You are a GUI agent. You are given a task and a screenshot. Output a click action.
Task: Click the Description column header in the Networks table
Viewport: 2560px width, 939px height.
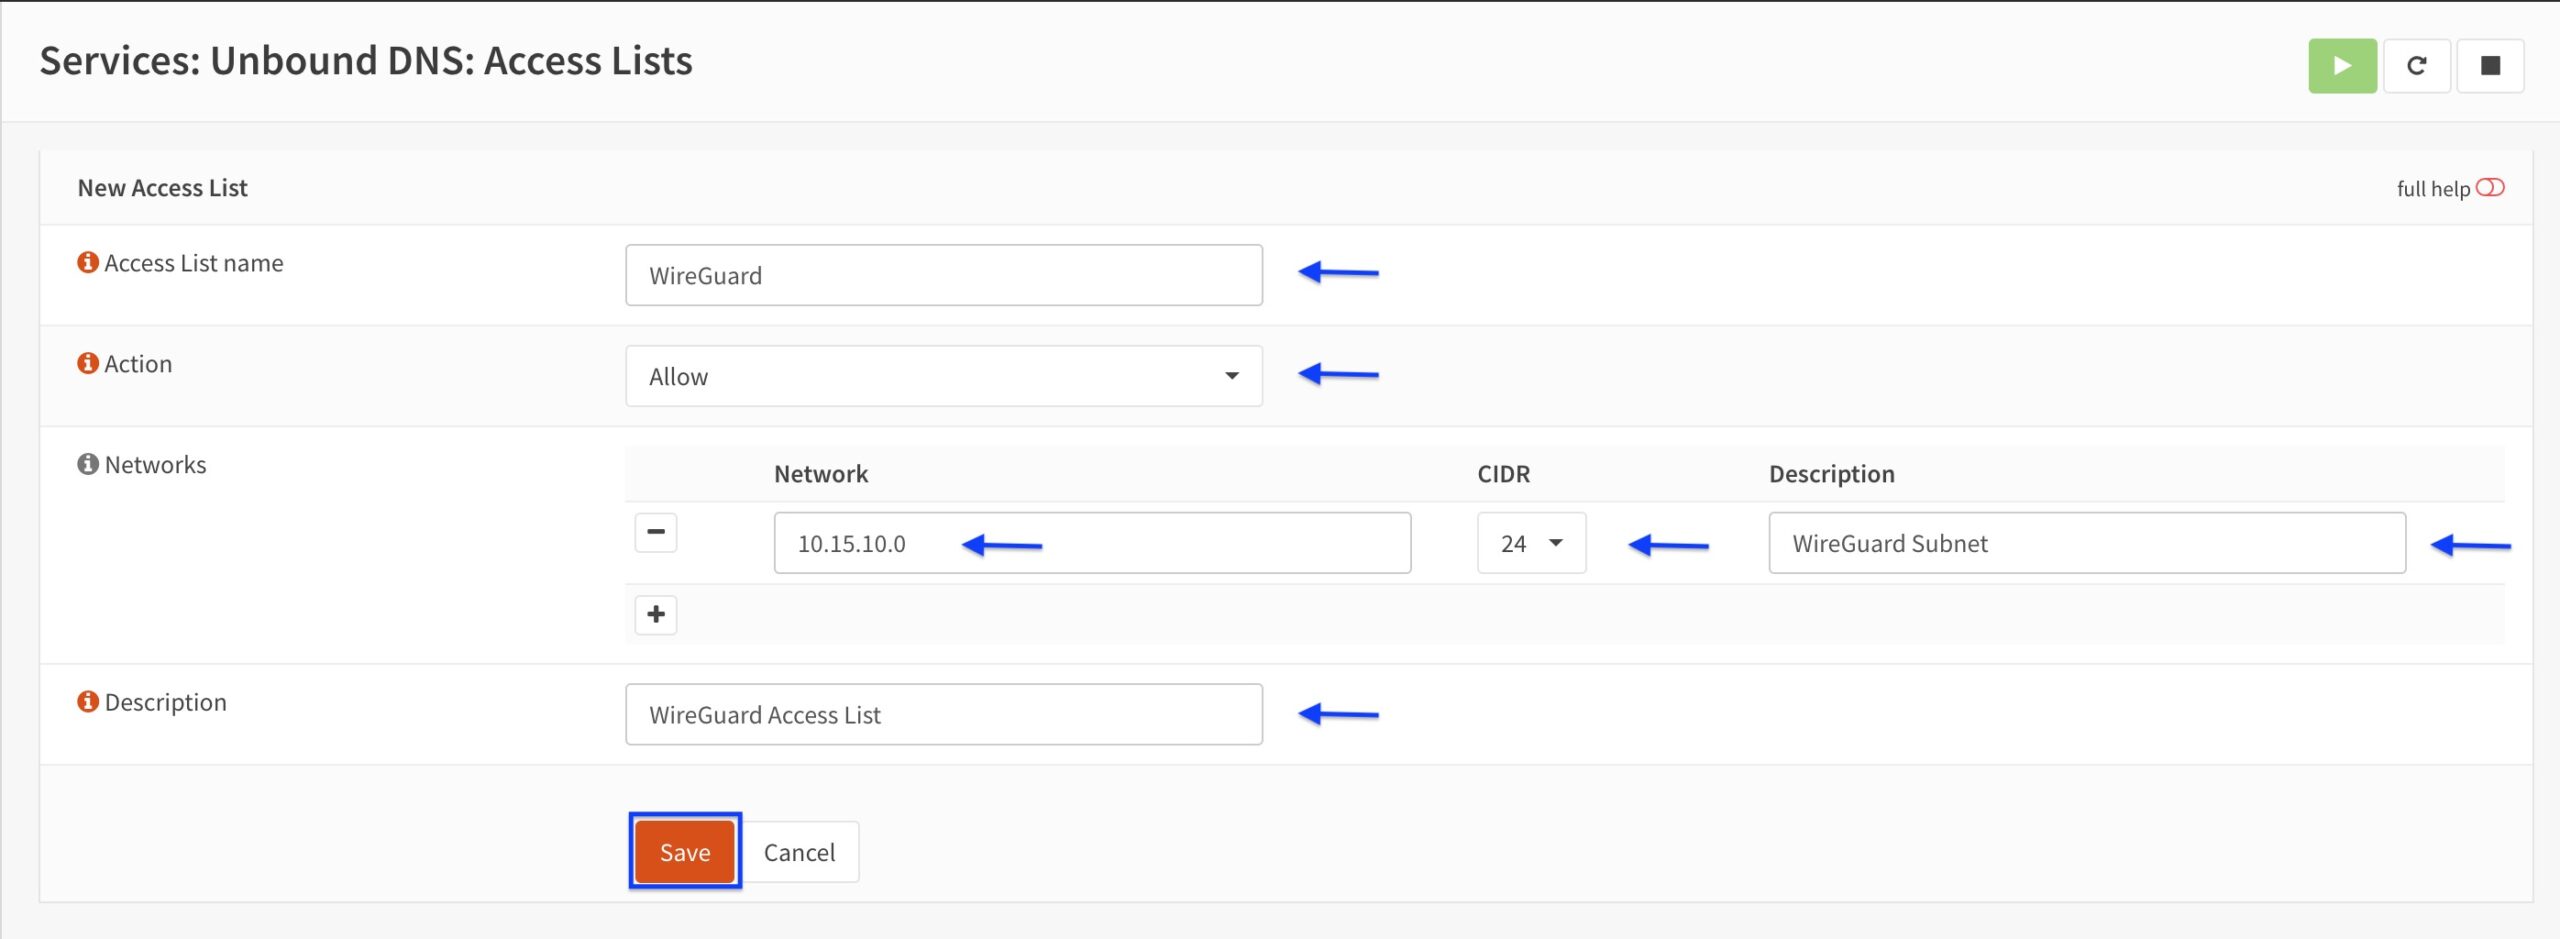click(1832, 474)
